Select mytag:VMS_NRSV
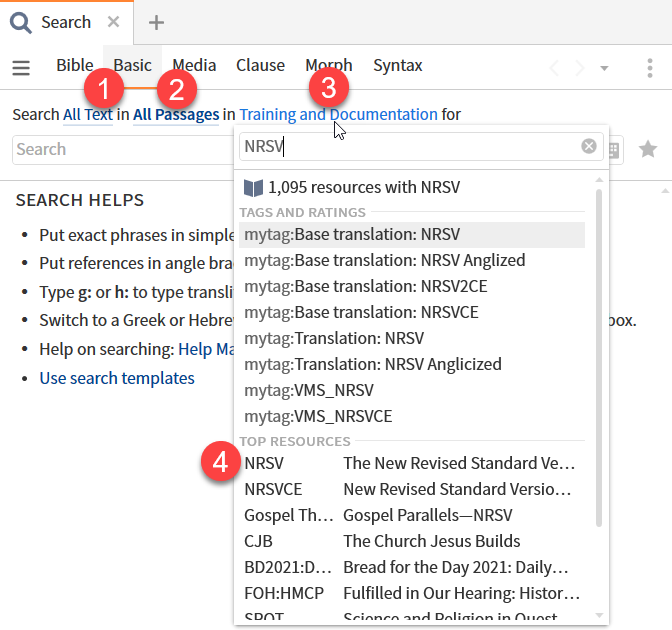The width and height of the screenshot is (672, 630). (412, 390)
